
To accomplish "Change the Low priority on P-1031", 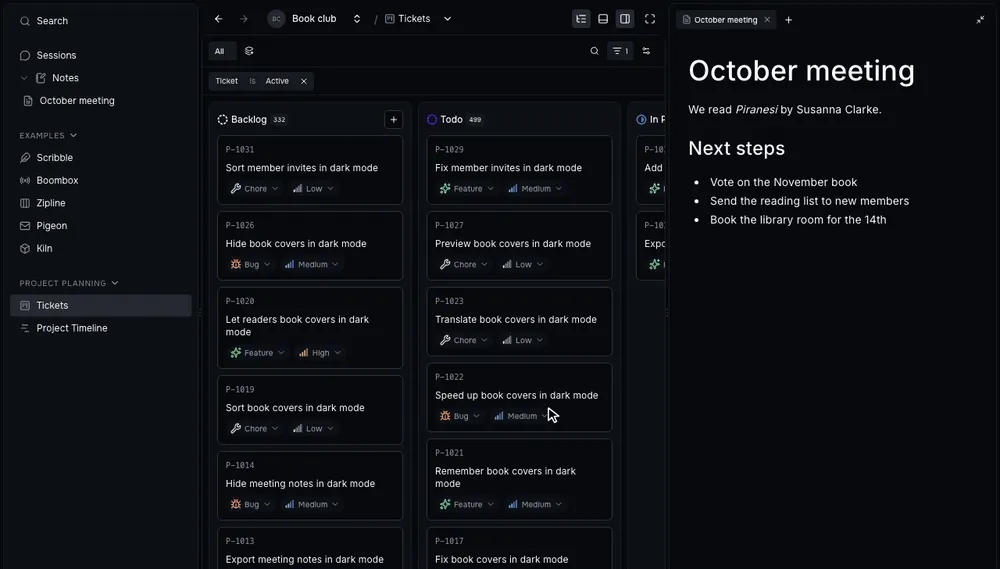I will [313, 189].
